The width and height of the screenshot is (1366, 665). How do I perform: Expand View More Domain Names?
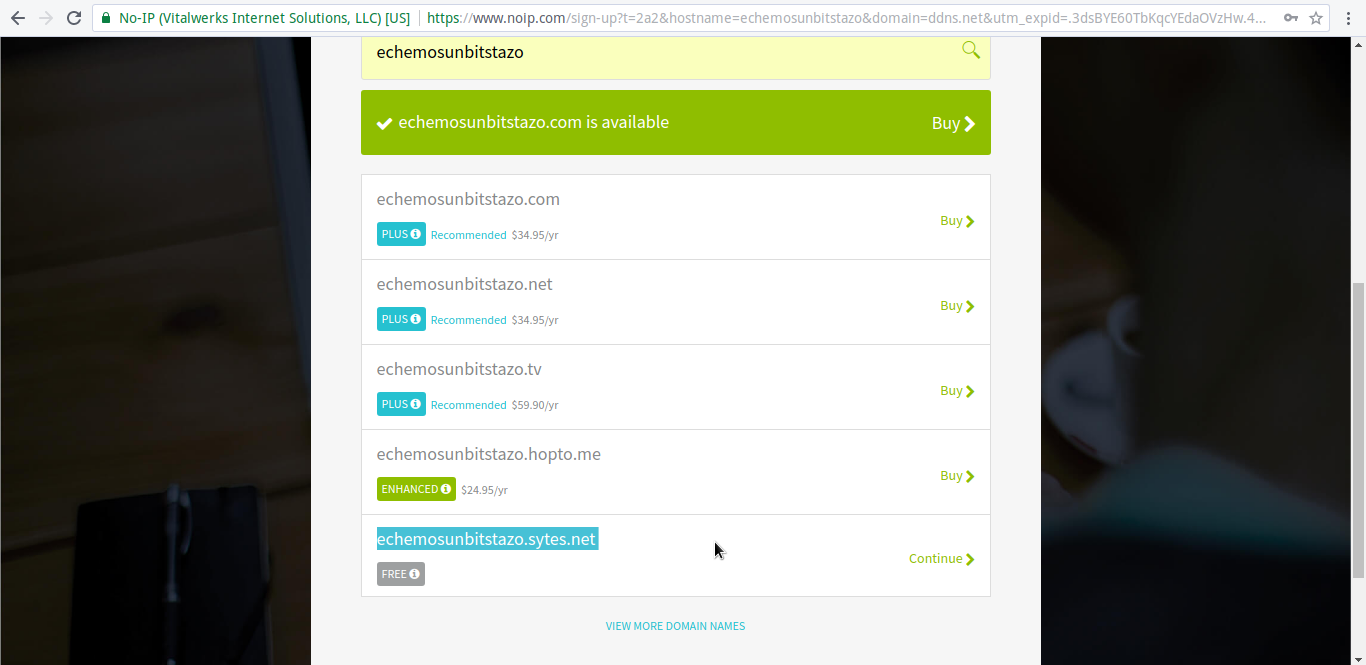675,626
